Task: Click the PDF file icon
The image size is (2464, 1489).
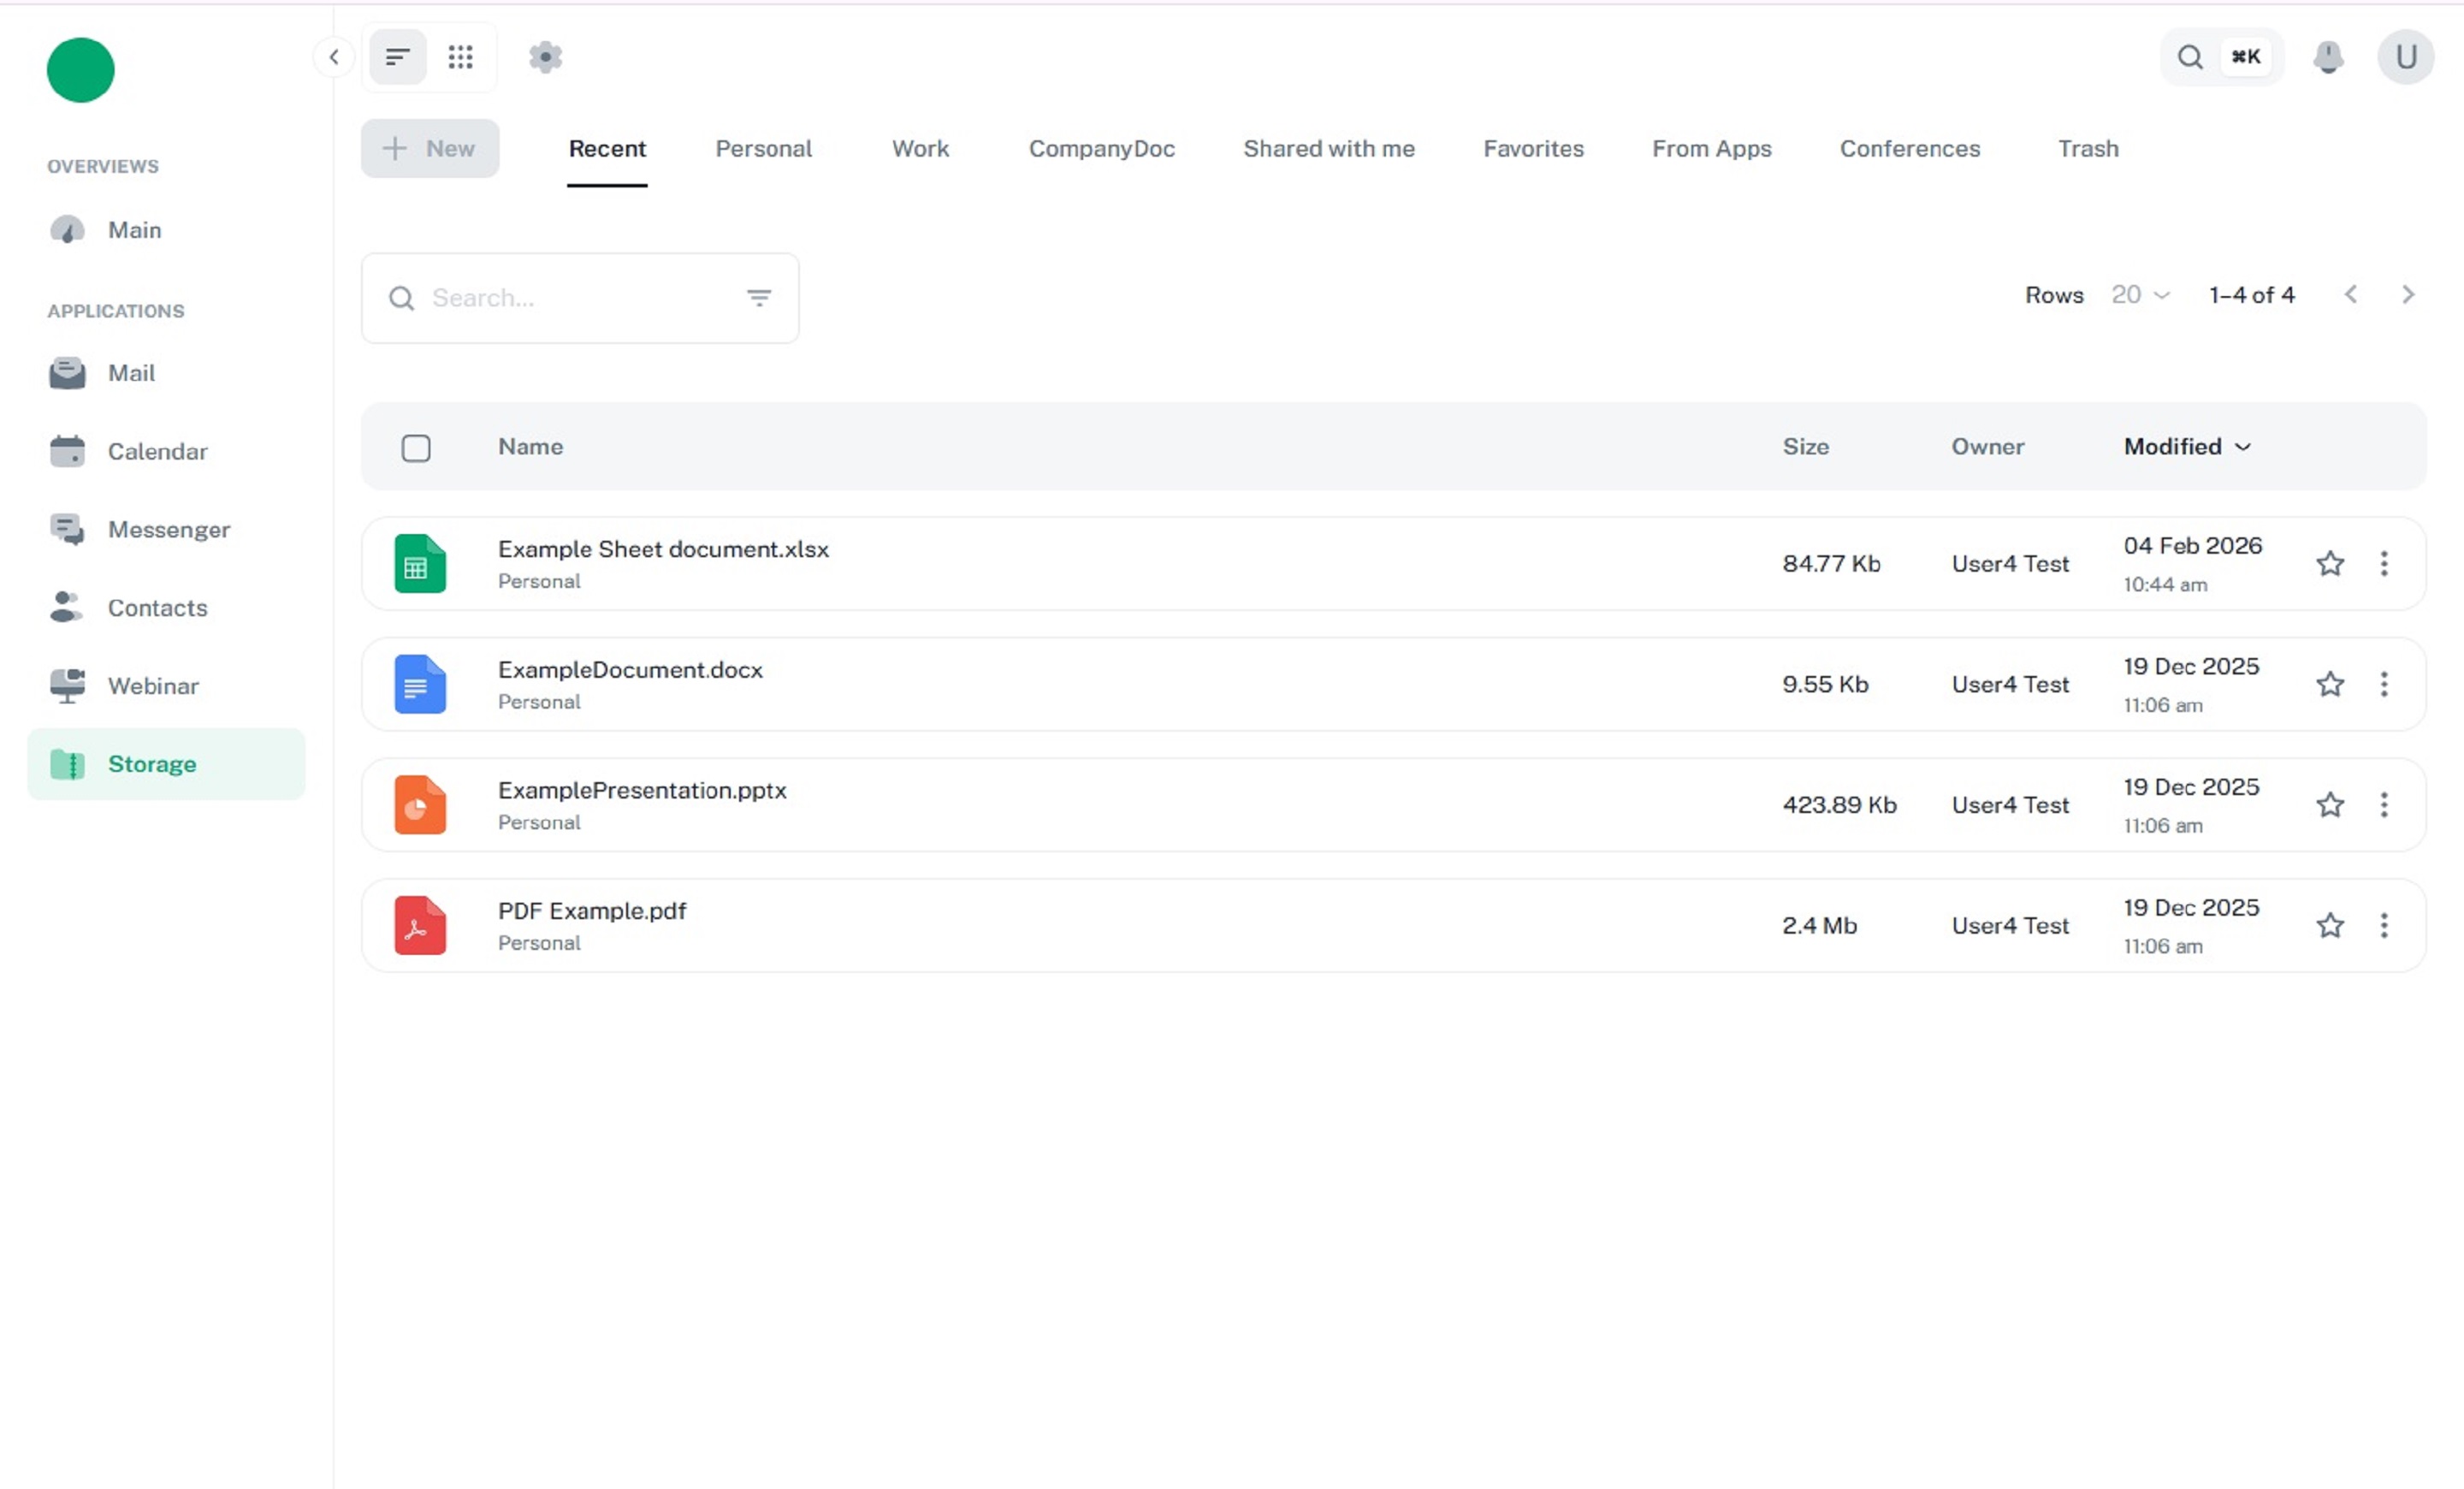Action: (420, 925)
